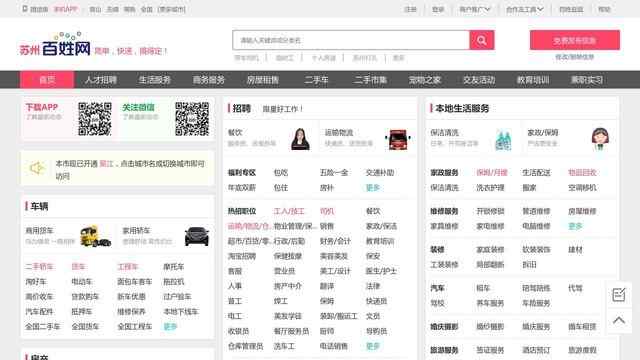Click the 摩托车 link
Viewport: 640px width, 360px height.
[x=173, y=267]
